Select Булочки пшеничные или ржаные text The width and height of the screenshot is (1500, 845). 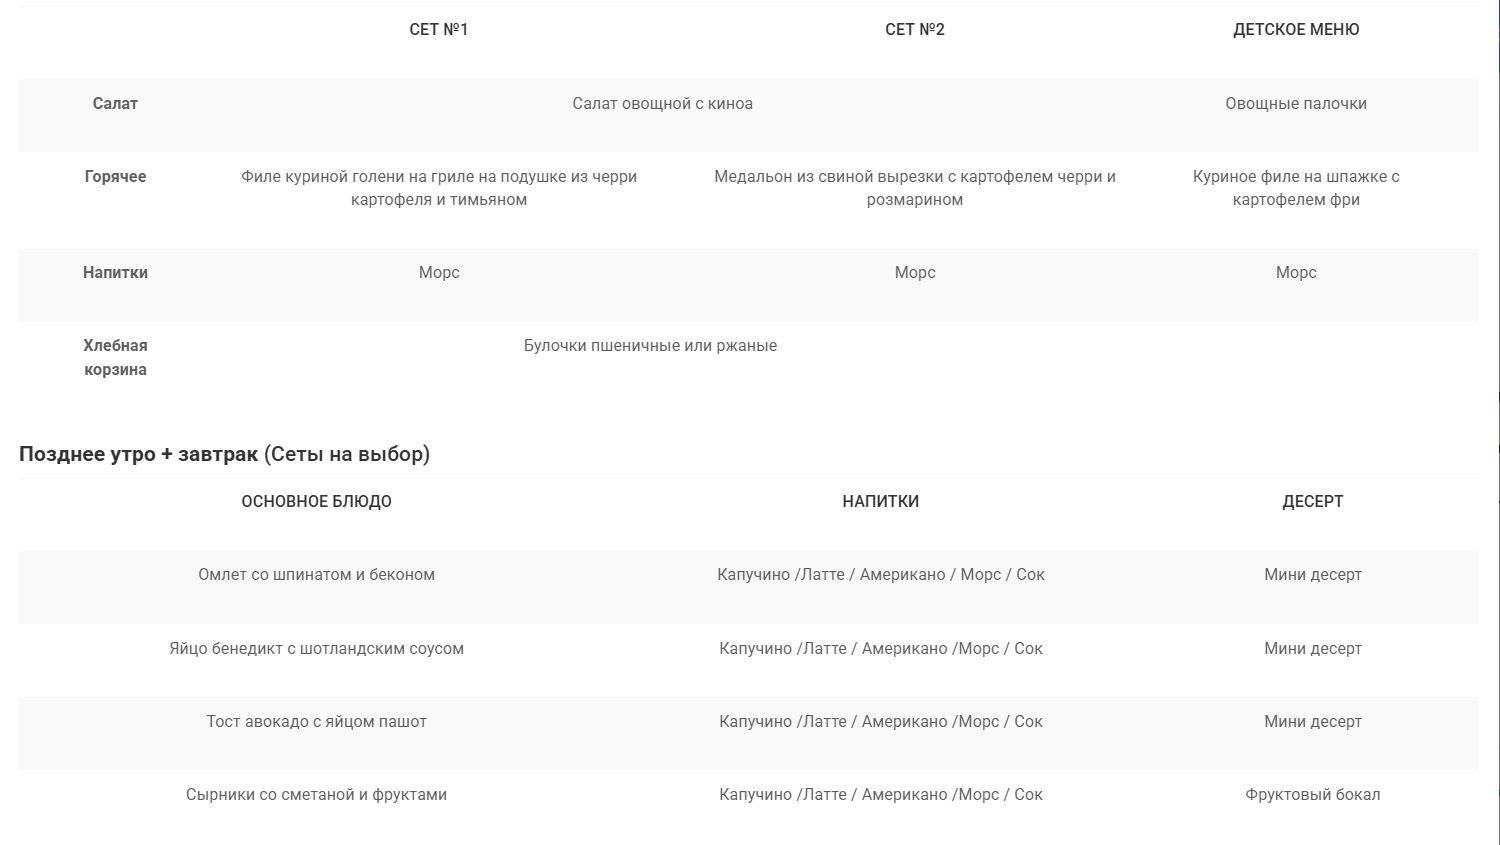(x=650, y=345)
